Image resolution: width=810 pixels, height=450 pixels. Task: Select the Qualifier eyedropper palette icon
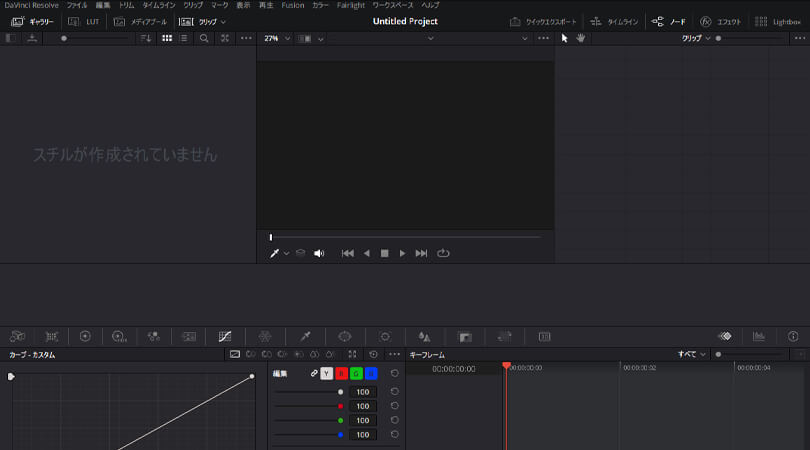tap(305, 337)
